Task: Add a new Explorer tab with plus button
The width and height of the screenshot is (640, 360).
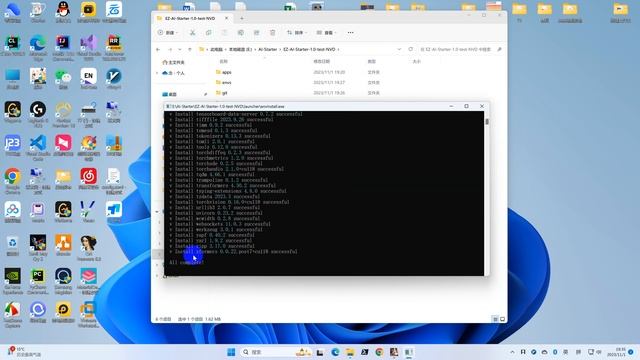Action: [x=242, y=18]
